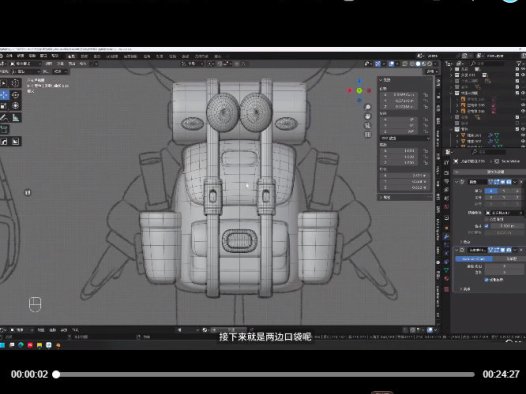The width and height of the screenshot is (526, 394).
Task: Switch to Sculpting workspace tab
Action: pos(97,56)
